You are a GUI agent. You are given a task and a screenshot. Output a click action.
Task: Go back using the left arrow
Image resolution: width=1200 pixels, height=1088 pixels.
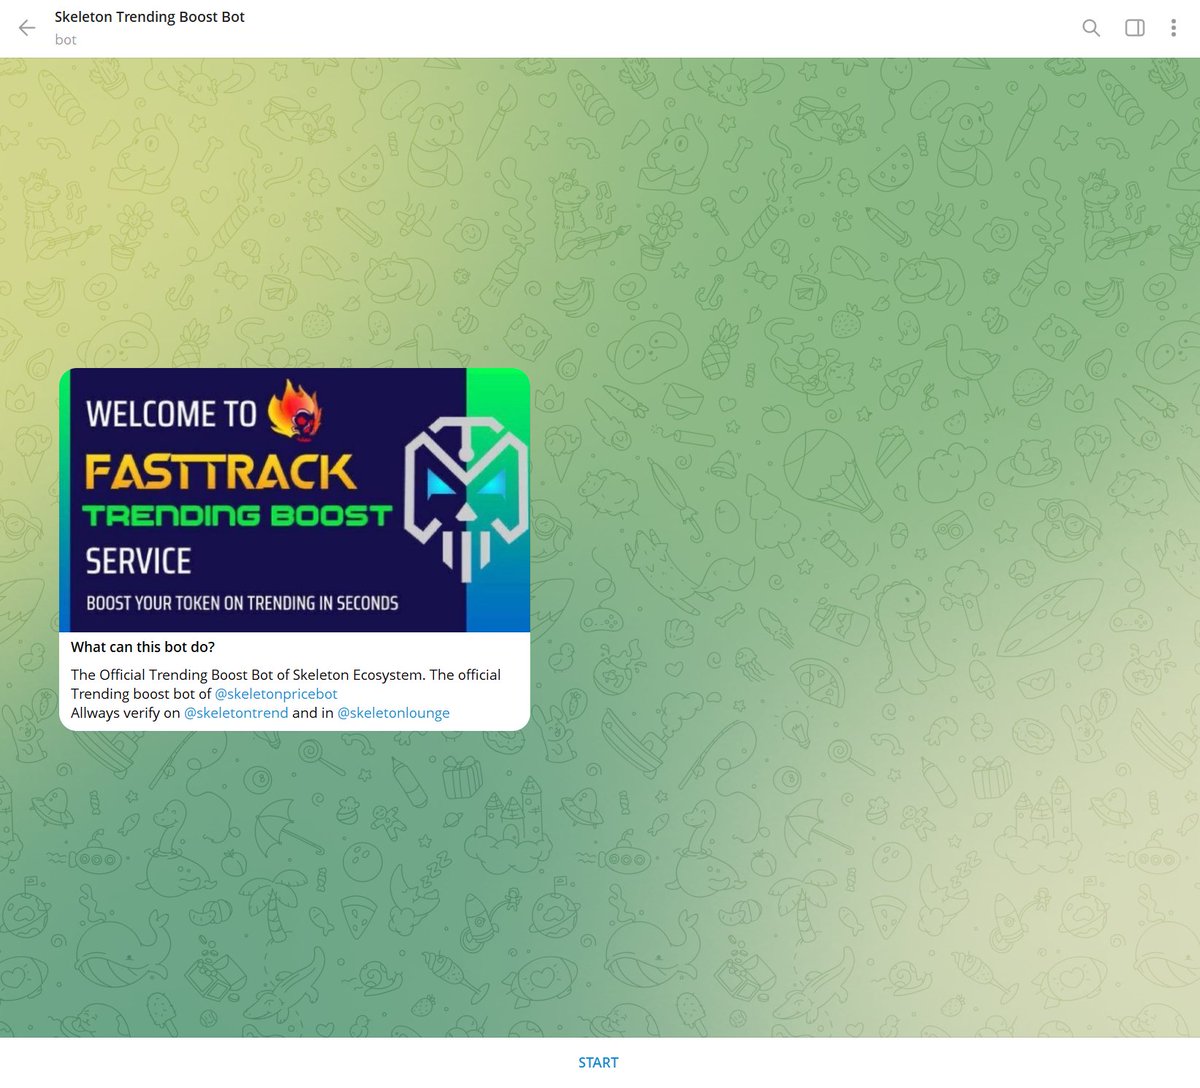click(x=27, y=28)
